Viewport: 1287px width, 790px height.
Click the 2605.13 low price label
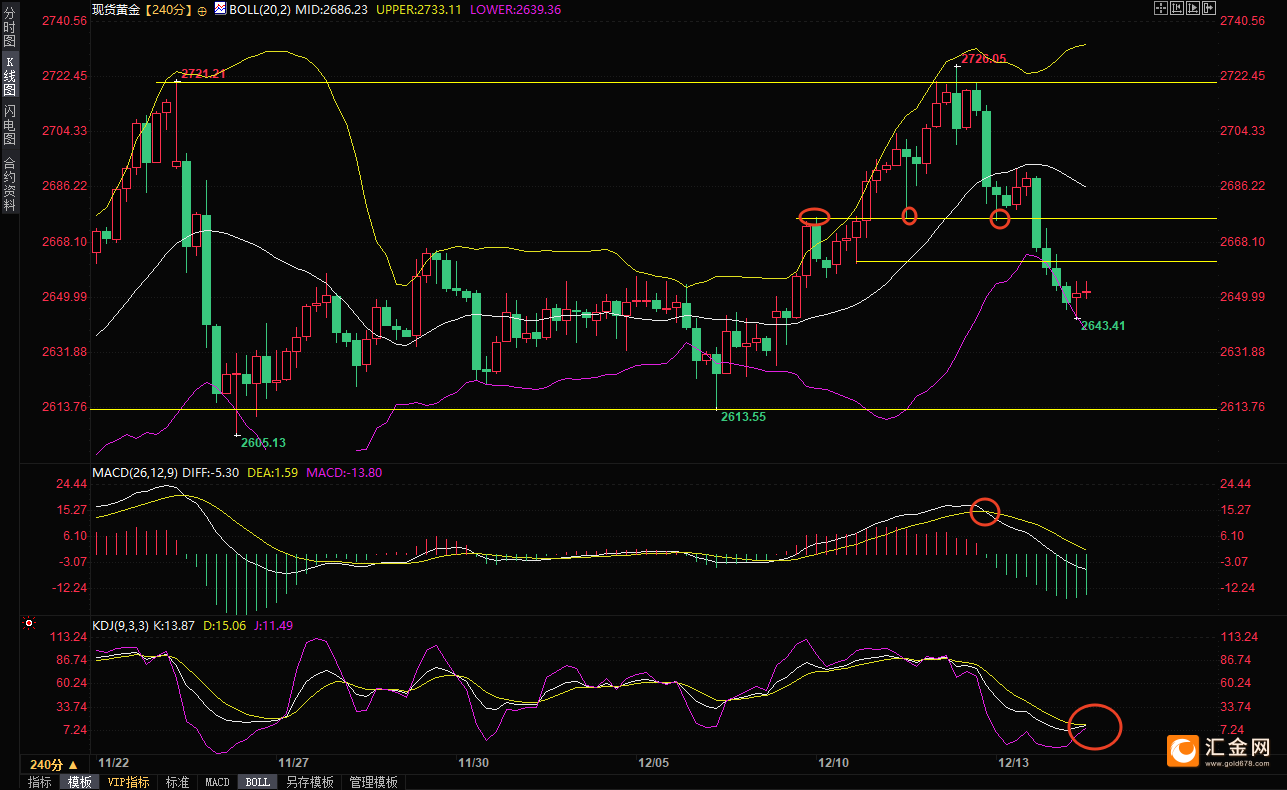pos(263,442)
